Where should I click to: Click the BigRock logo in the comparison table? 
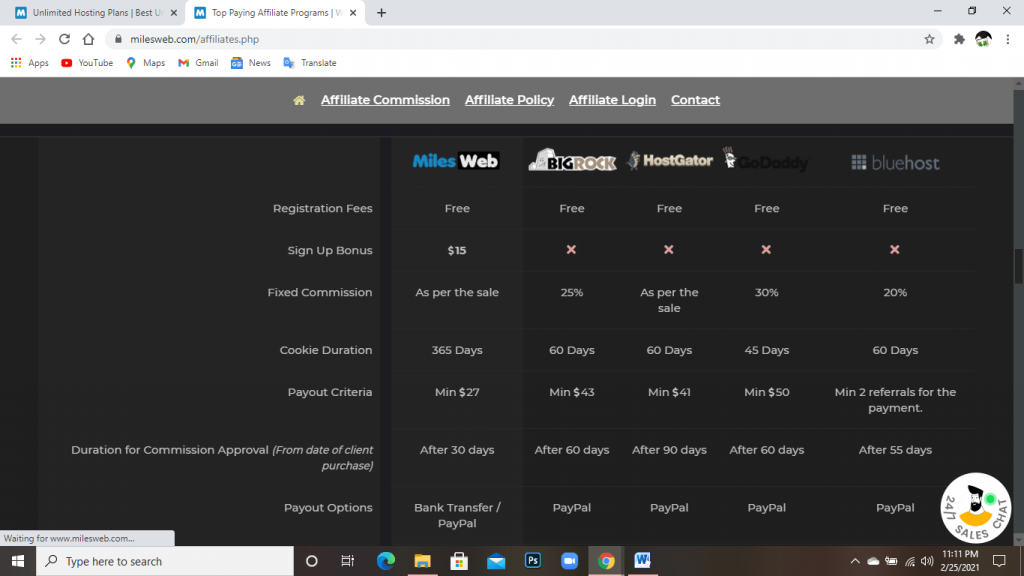572,160
